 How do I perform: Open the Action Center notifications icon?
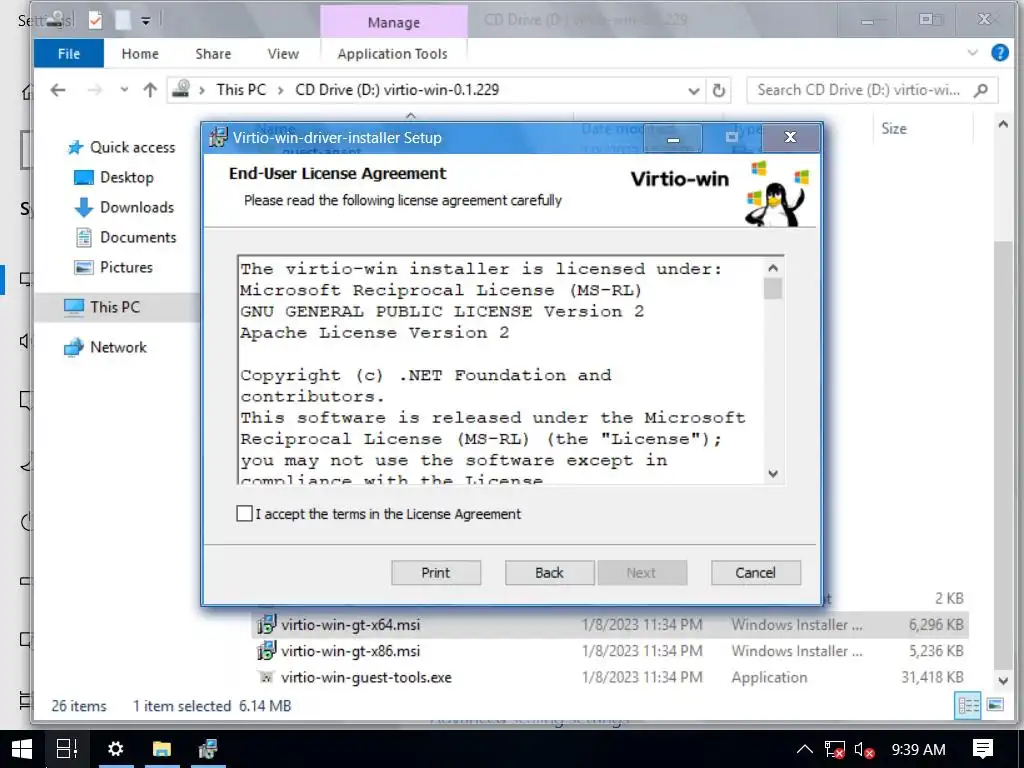983,750
